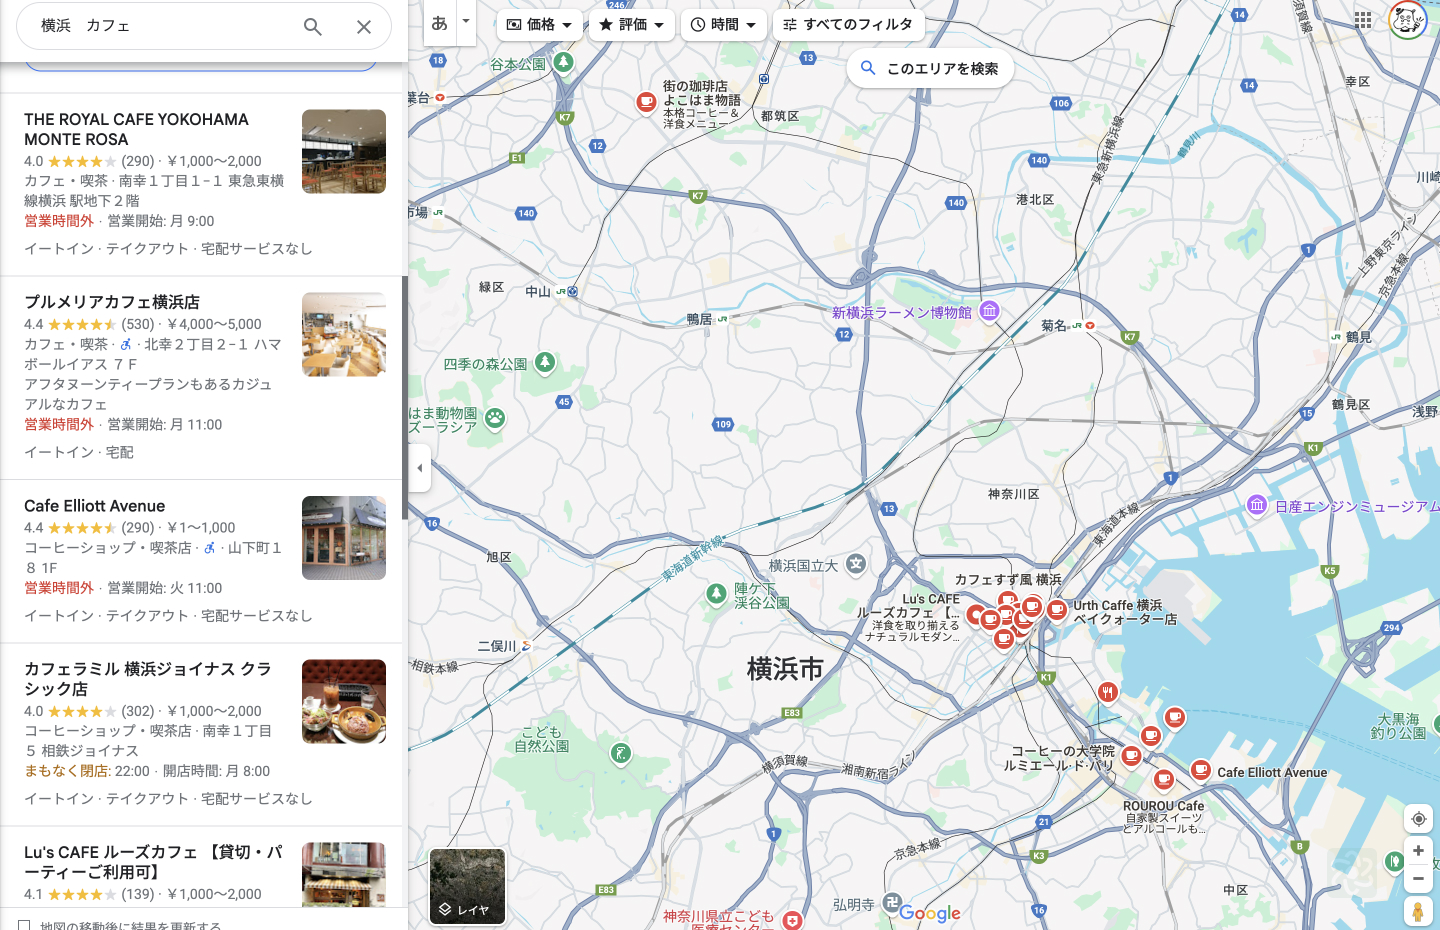Select the コーヒーの大学院 cafe pin
Viewport: 1440px width, 930px height.
pyautogui.click(x=1132, y=756)
